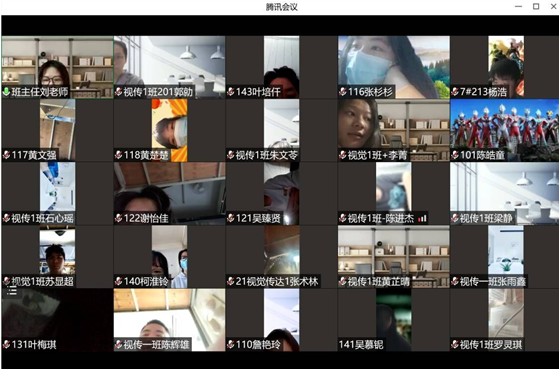Click muted microphone icon of 143叶培仟
This screenshot has width=559, height=370.
click(231, 92)
